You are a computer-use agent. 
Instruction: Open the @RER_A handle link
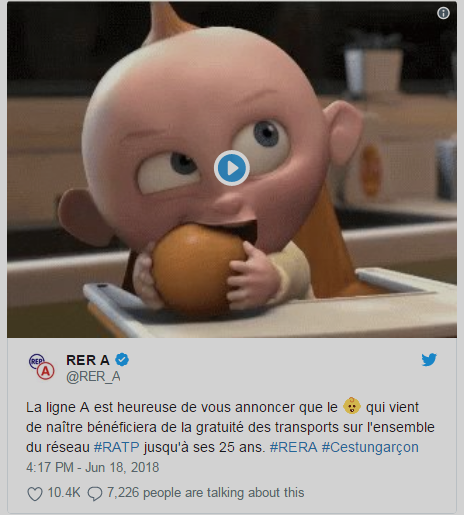pyautogui.click(x=93, y=377)
